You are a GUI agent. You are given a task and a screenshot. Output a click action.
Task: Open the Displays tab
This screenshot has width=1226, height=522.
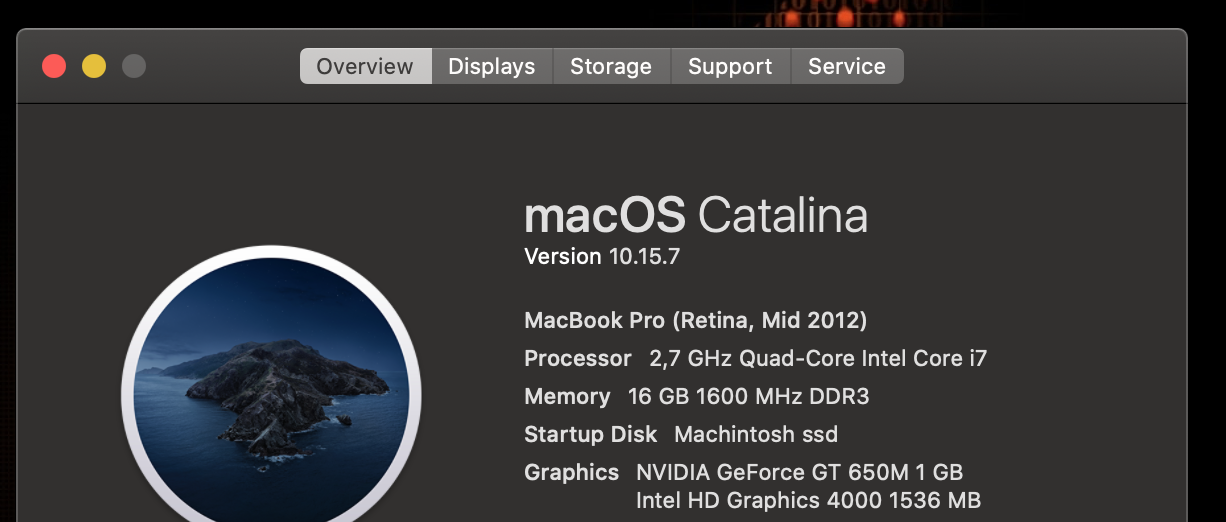tap(492, 66)
